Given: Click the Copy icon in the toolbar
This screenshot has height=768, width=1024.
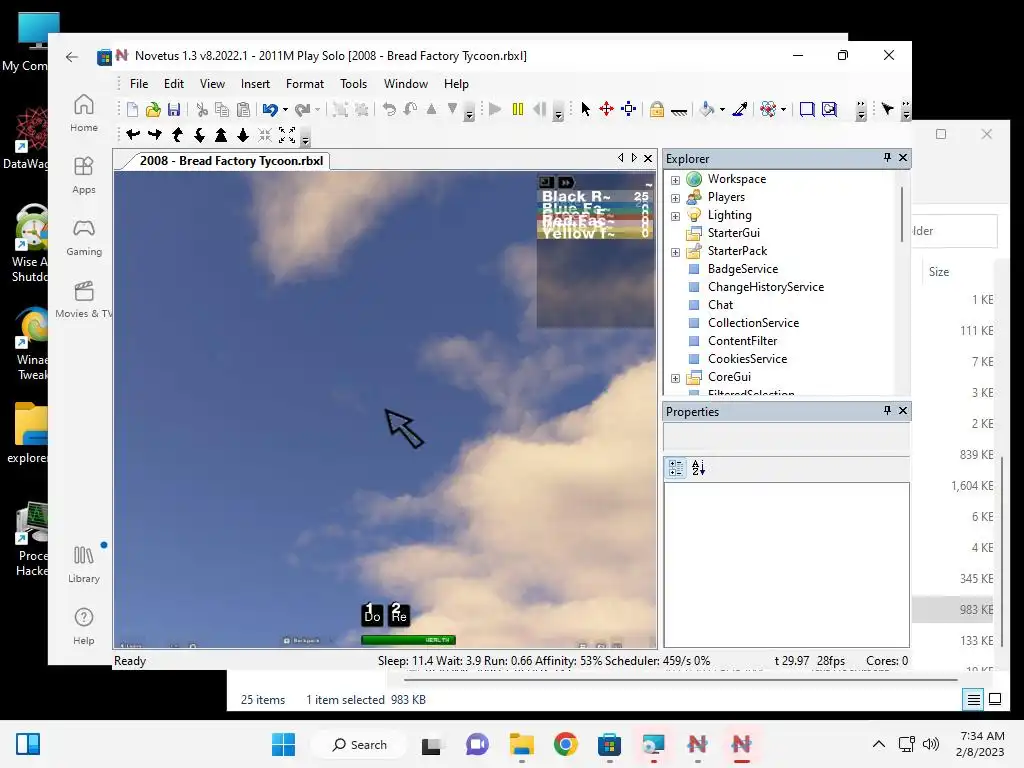Looking at the screenshot, I should click(222, 109).
